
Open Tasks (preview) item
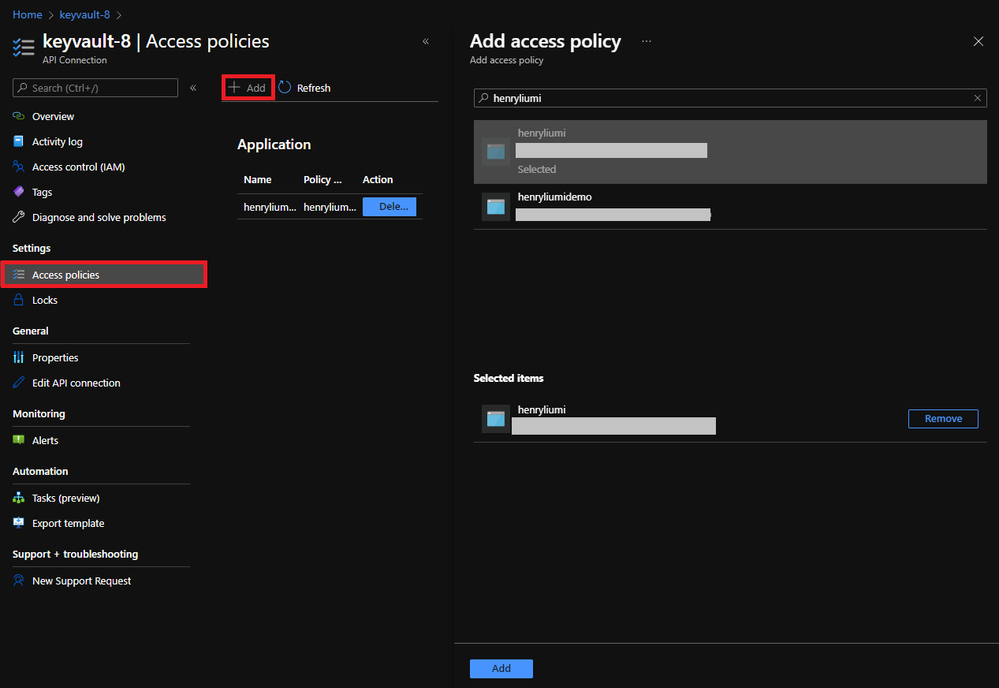tap(66, 498)
